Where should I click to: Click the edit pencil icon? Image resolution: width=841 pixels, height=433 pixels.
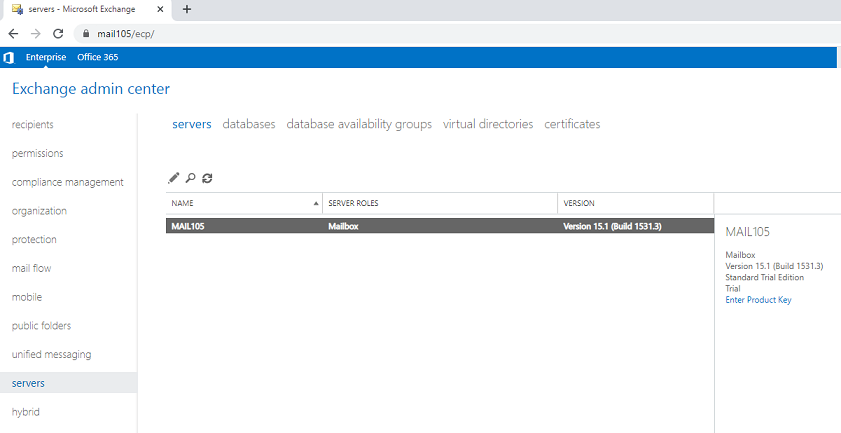(173, 178)
